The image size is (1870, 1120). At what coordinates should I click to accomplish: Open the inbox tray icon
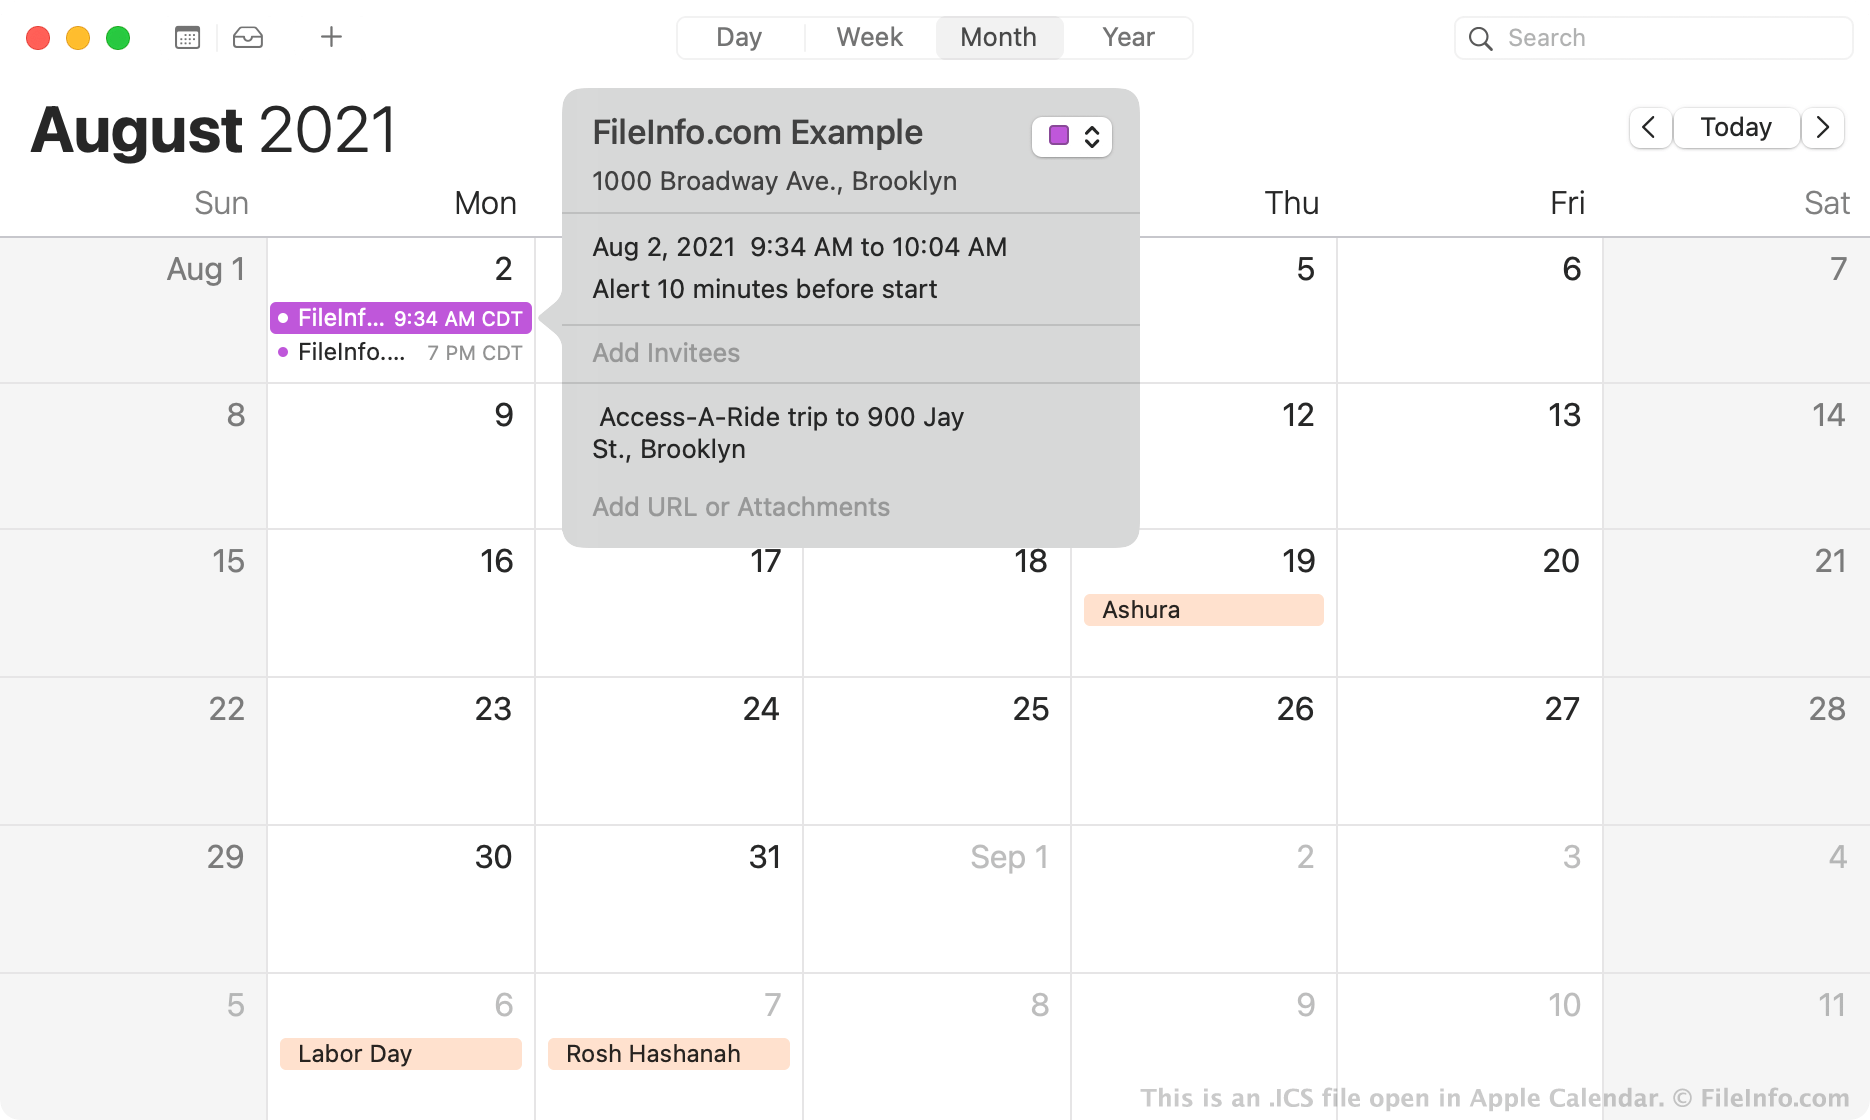tap(248, 38)
